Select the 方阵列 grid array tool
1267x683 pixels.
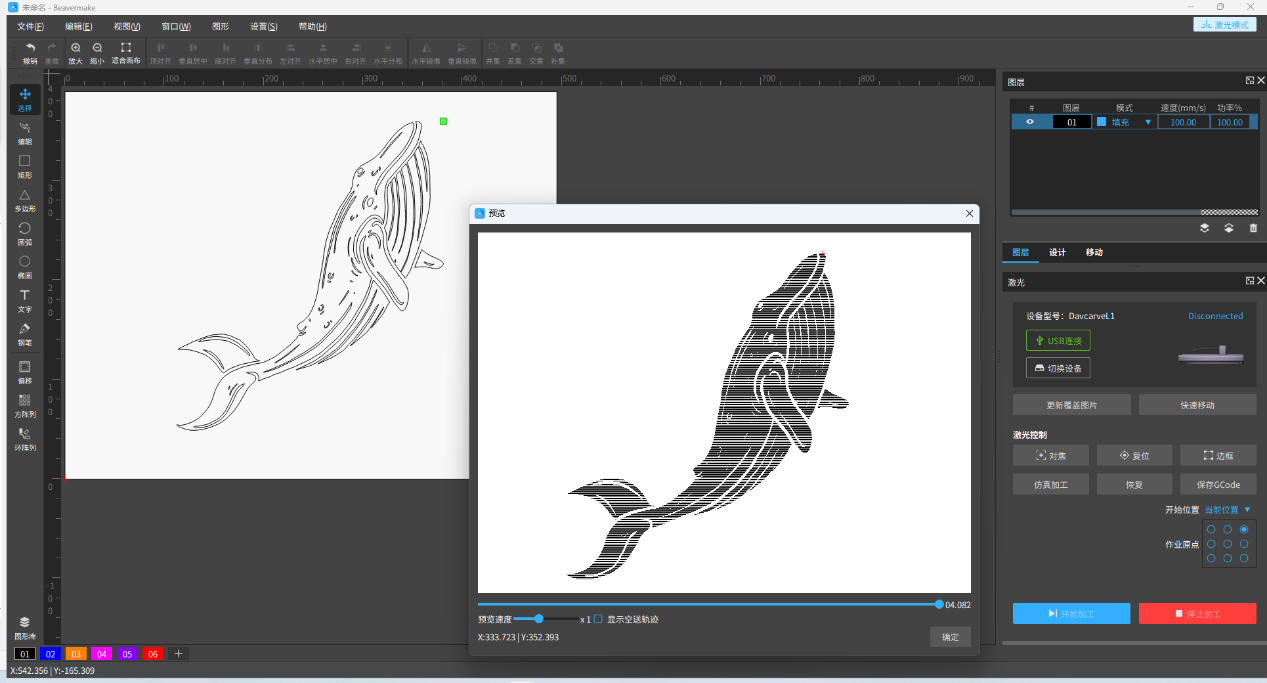coord(25,405)
